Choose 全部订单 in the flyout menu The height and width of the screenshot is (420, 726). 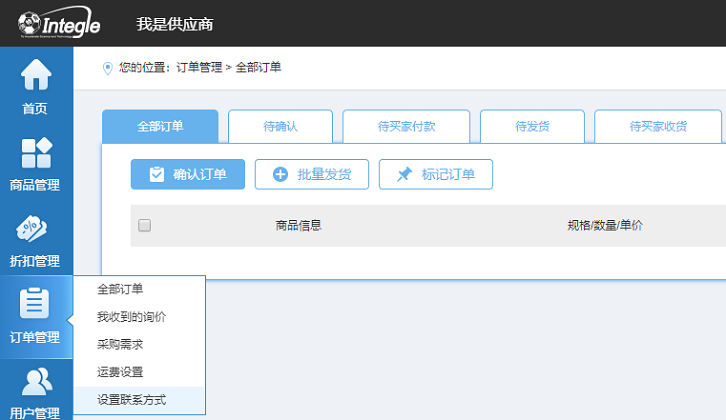click(x=120, y=290)
